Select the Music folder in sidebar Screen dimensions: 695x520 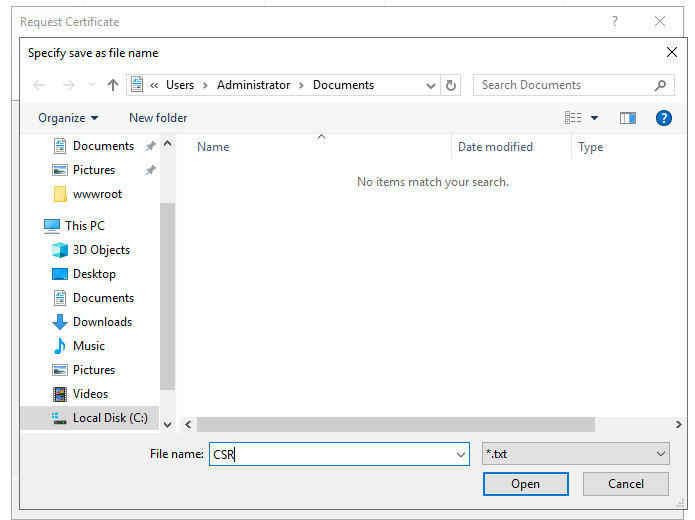88,346
